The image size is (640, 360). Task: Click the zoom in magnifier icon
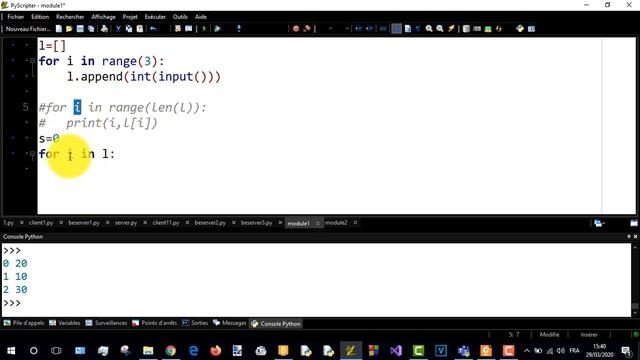429,29
